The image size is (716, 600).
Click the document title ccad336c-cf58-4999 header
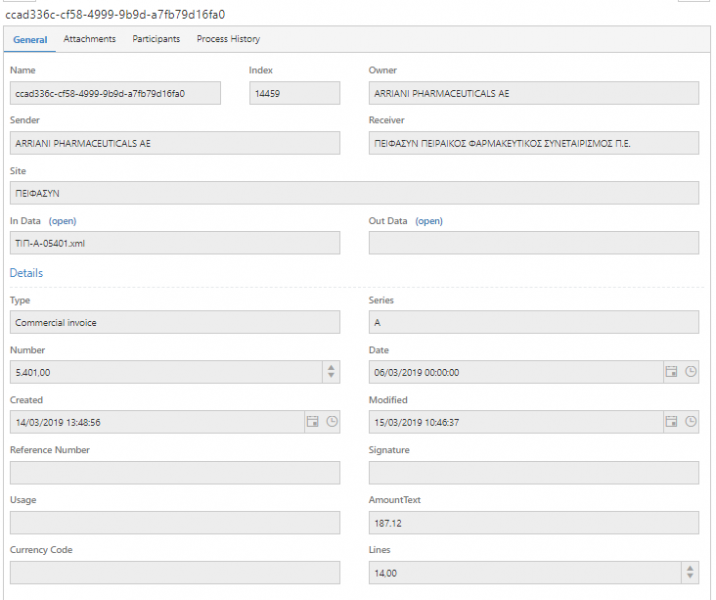point(115,15)
